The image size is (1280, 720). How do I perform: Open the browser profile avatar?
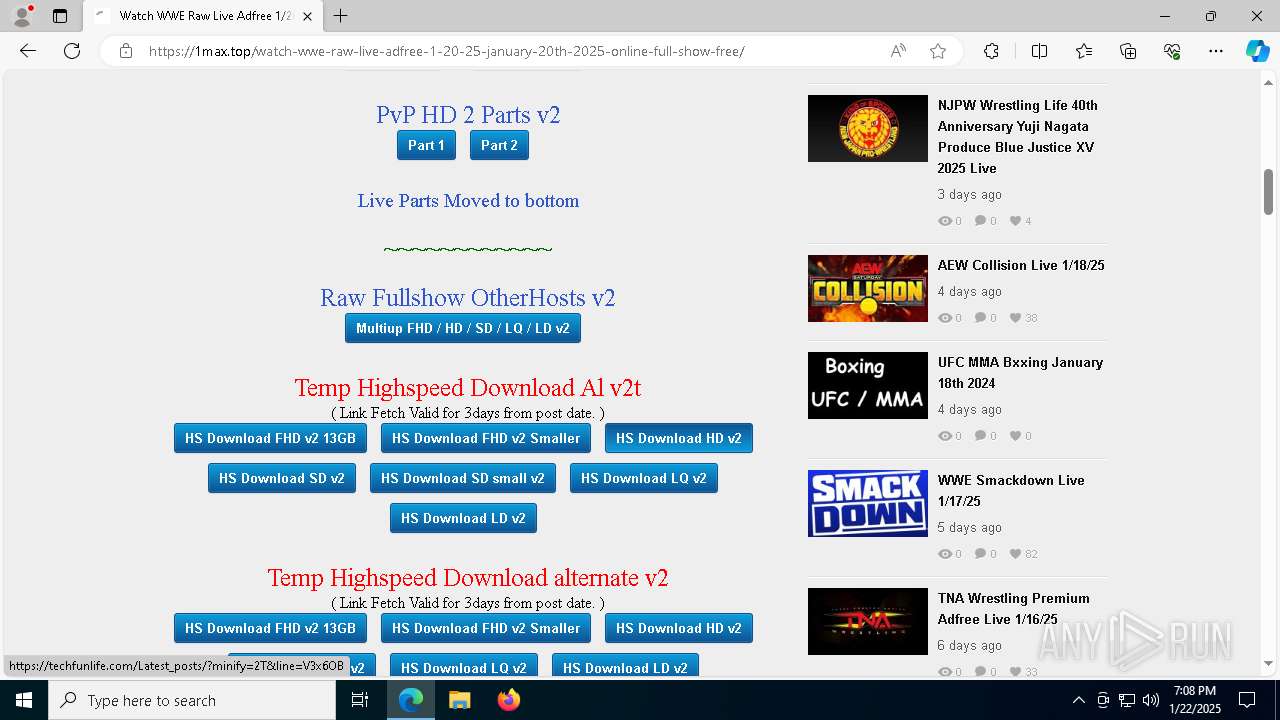pos(22,16)
